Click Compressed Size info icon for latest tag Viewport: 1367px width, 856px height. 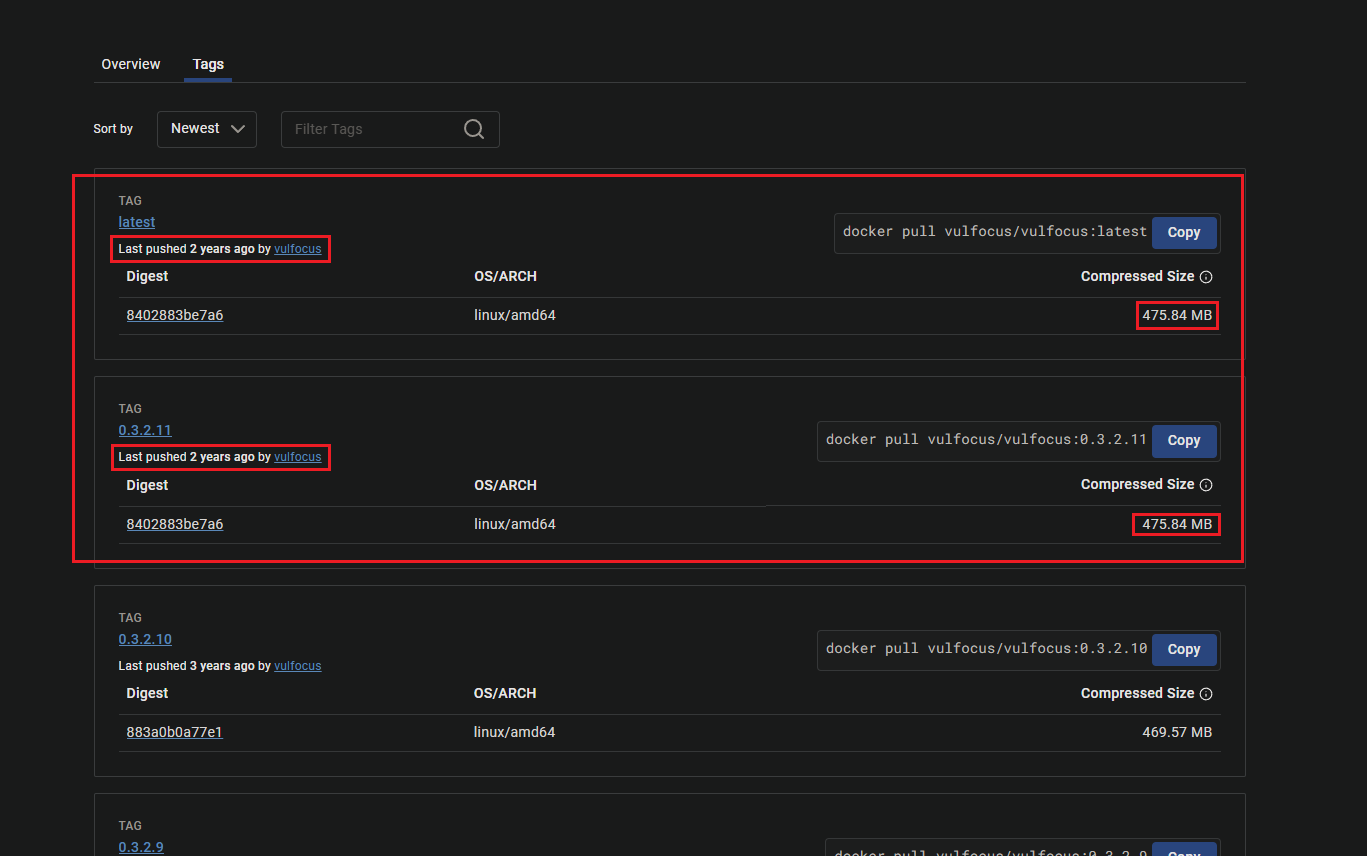(x=1206, y=277)
